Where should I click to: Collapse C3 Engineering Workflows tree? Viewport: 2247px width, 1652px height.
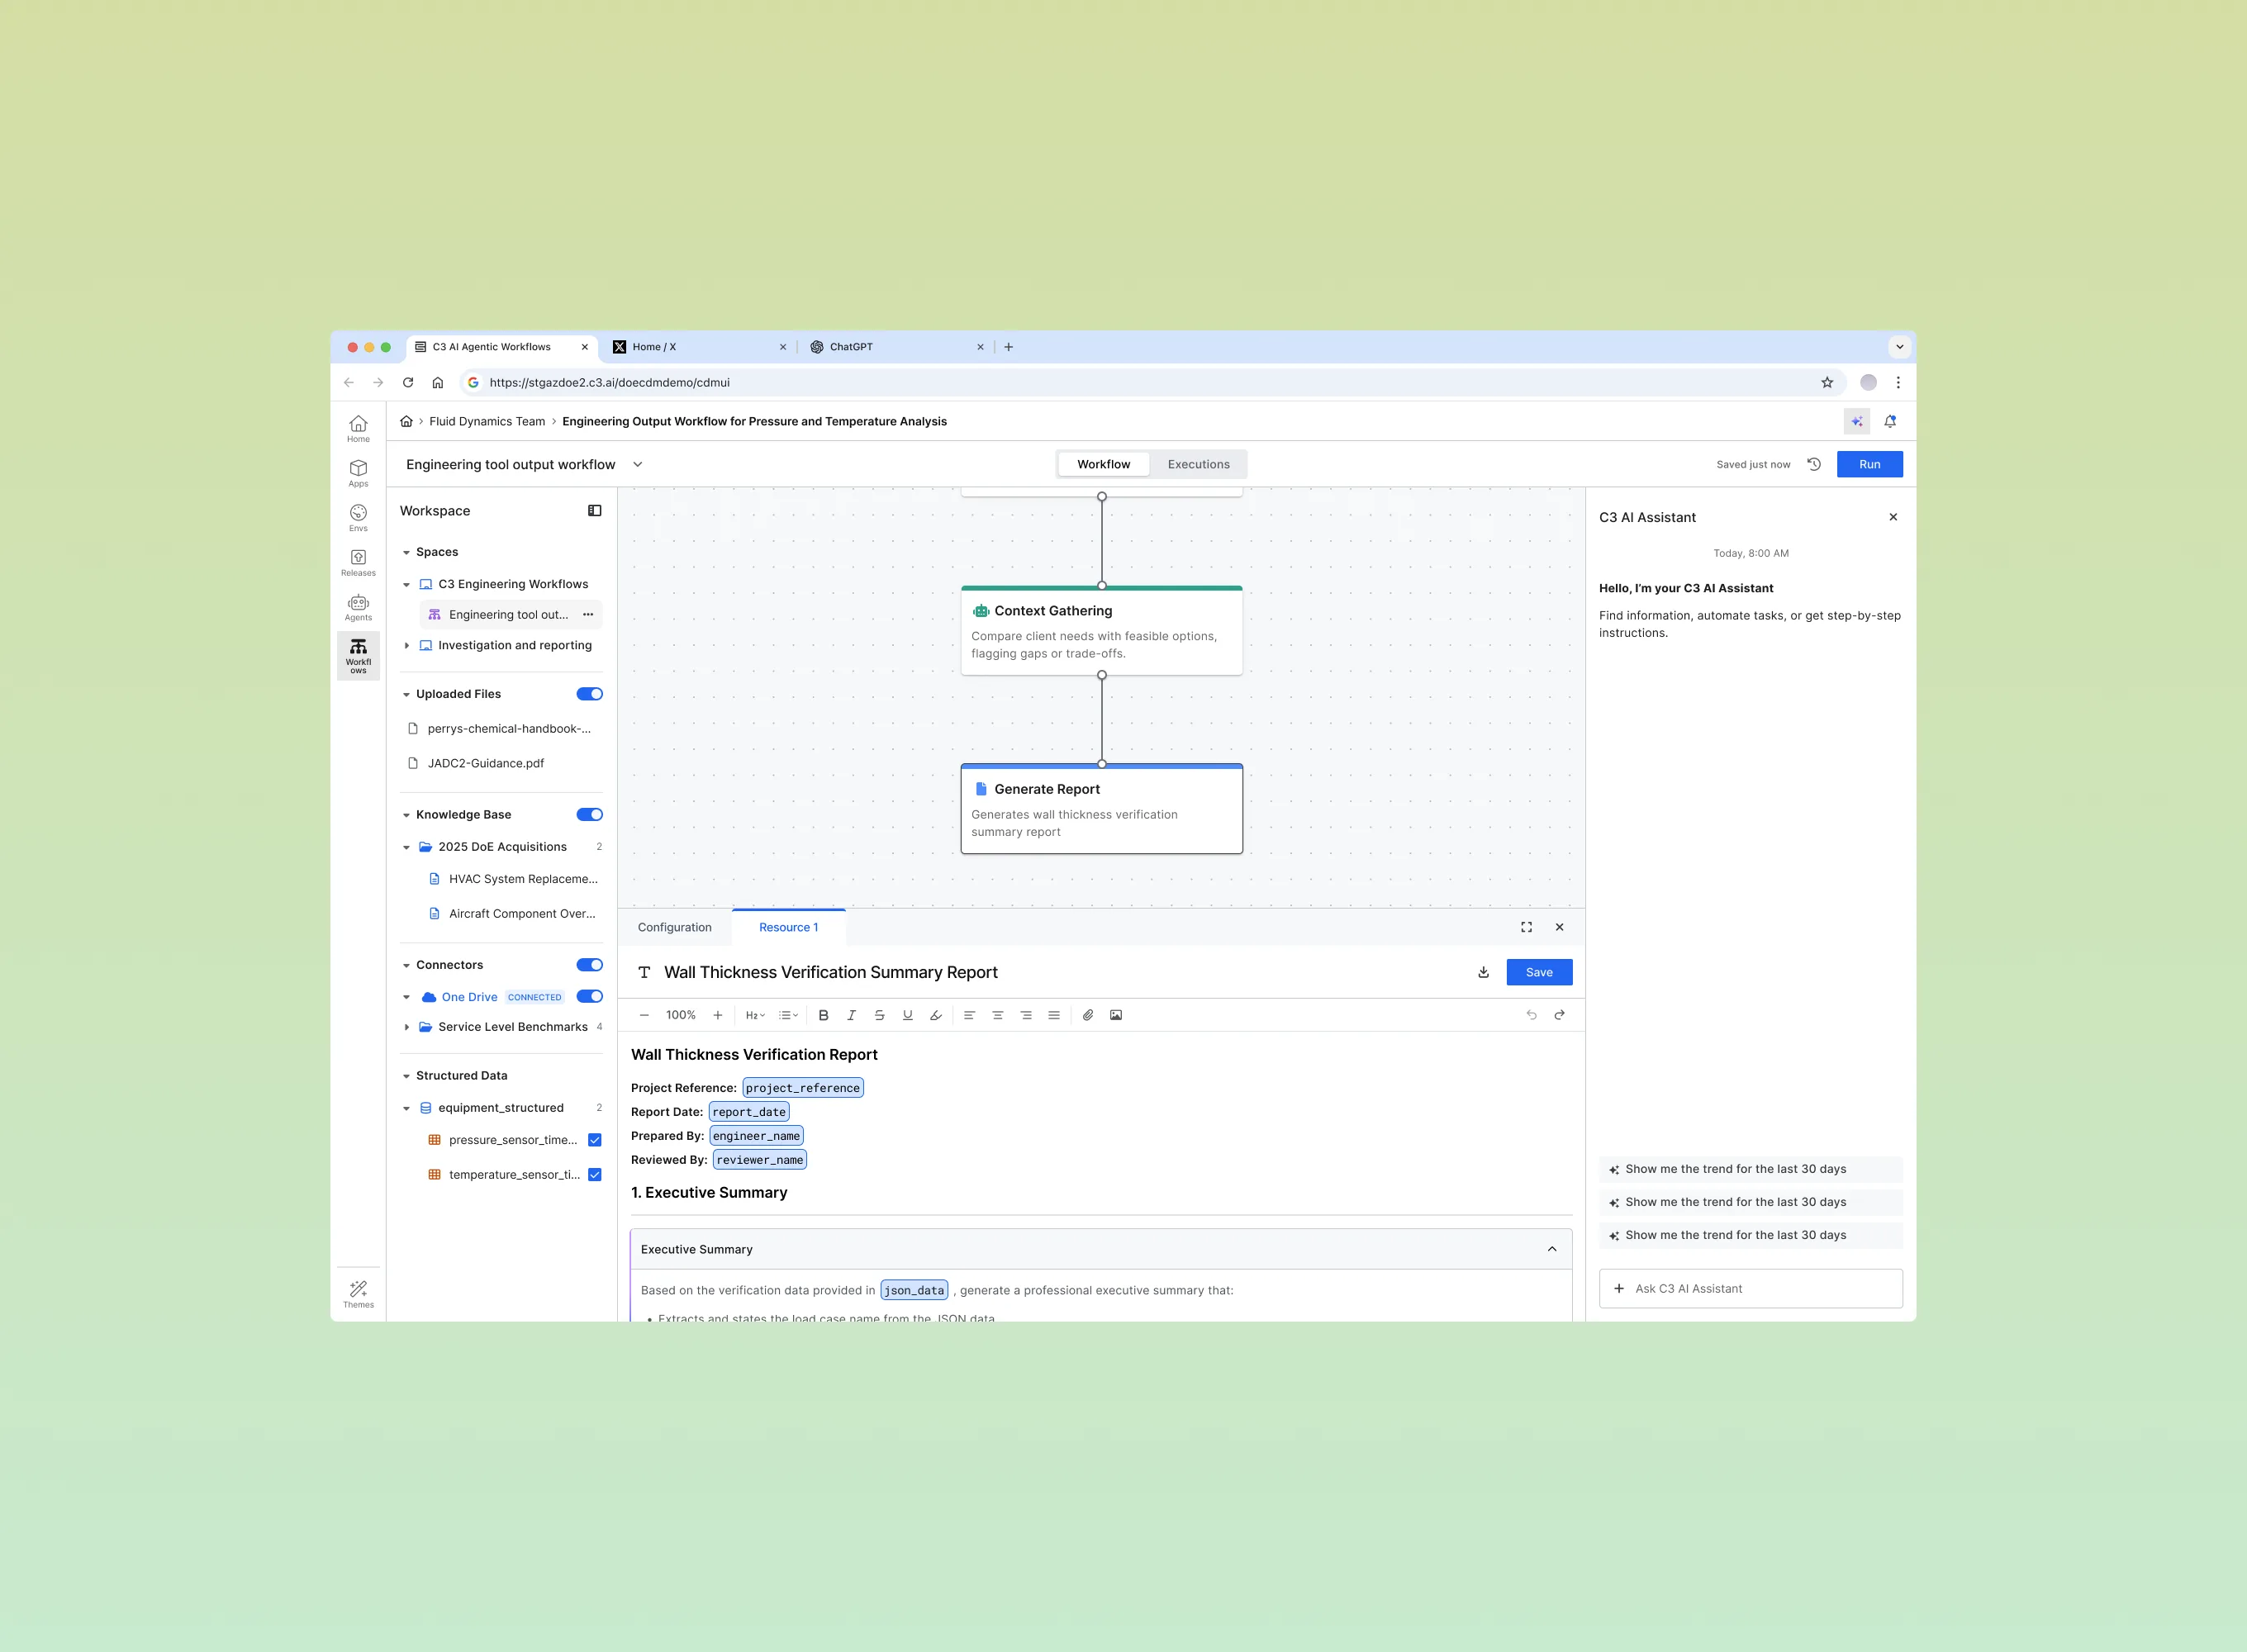(406, 584)
